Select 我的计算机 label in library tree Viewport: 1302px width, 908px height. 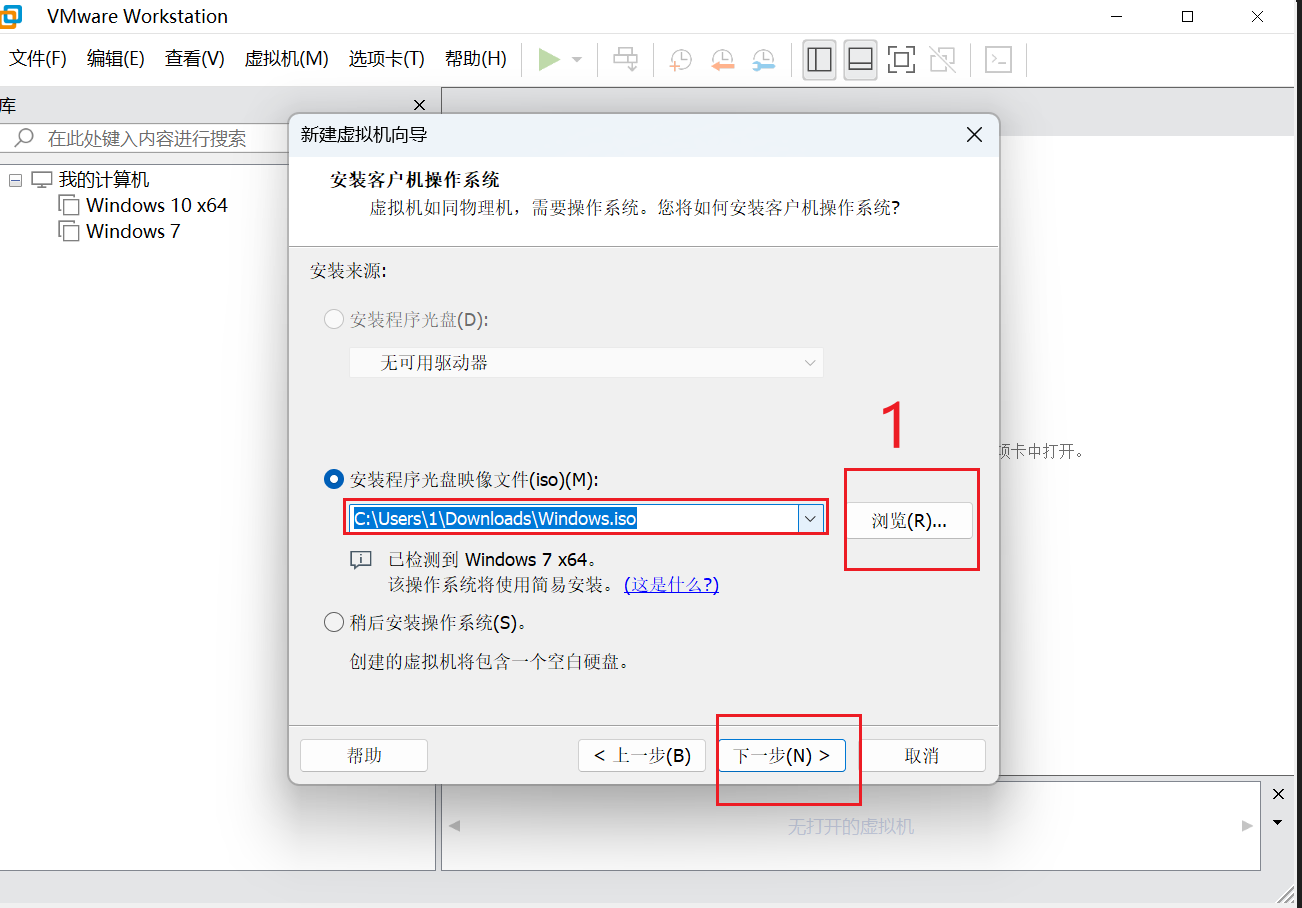[104, 180]
